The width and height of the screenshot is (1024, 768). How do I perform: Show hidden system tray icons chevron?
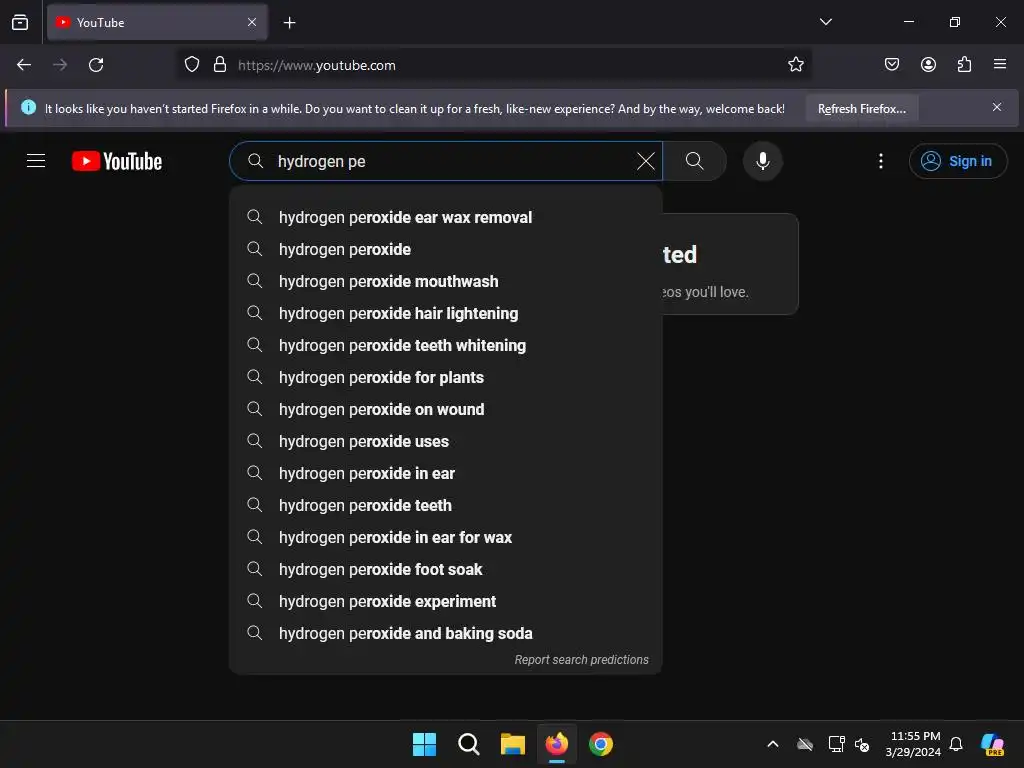coord(773,744)
